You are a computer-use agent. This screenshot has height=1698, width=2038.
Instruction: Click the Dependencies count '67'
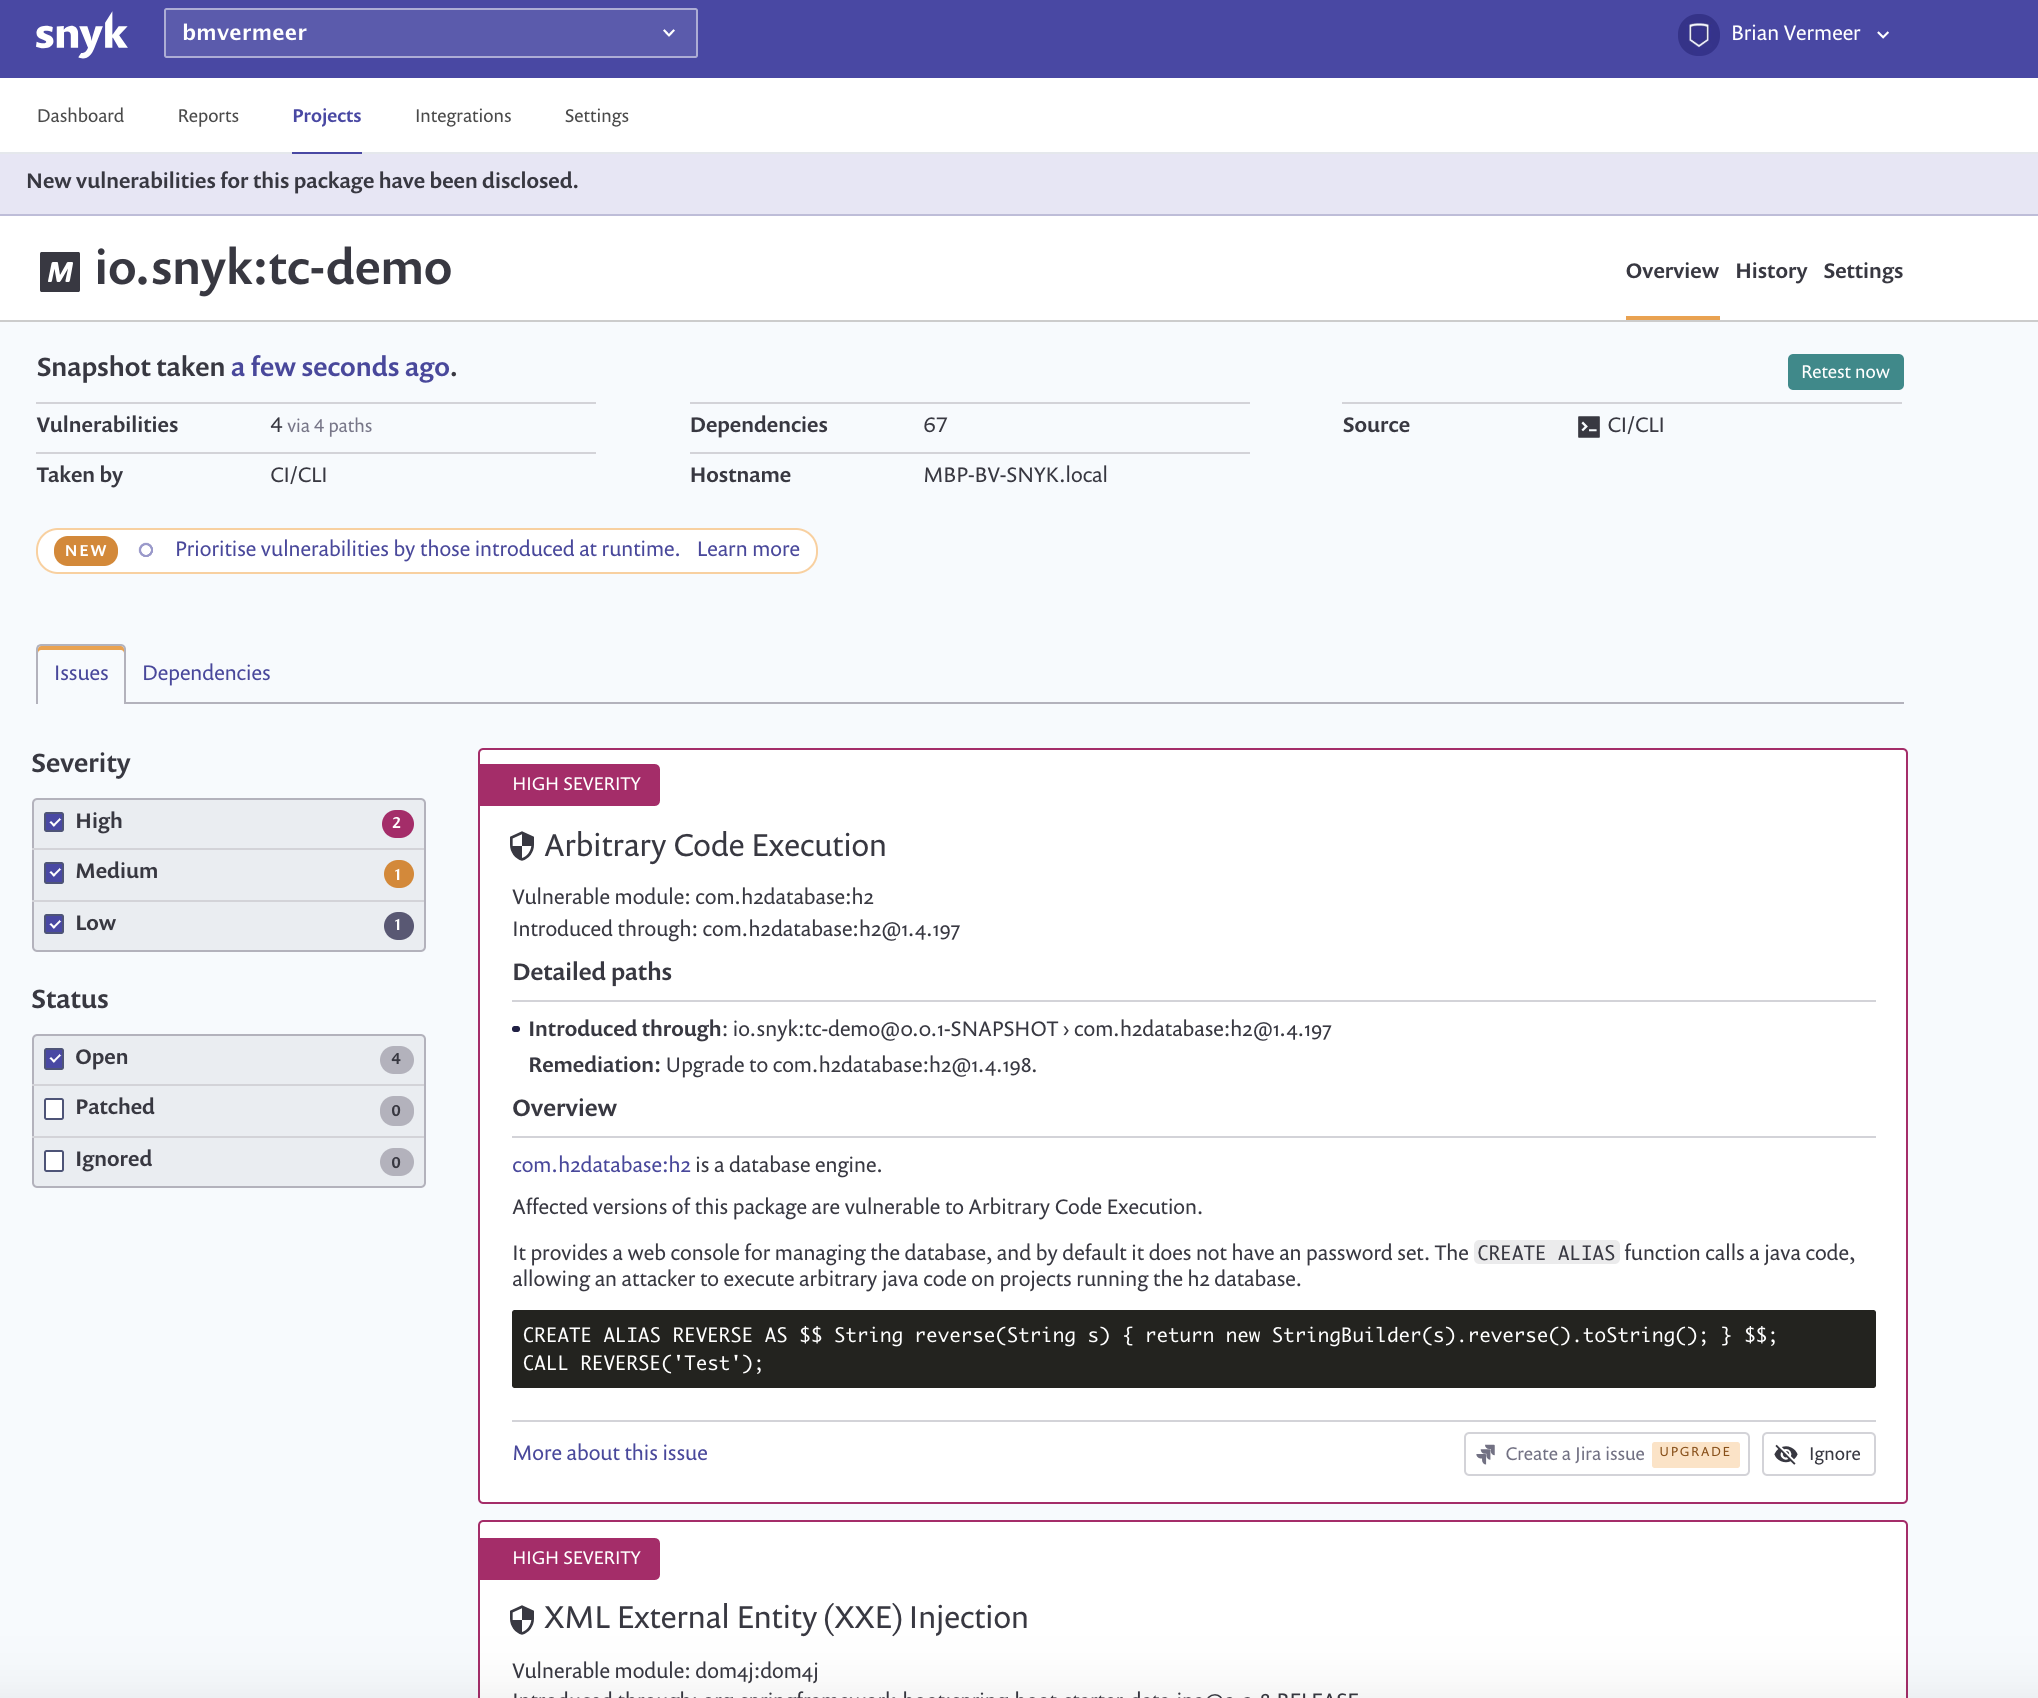point(935,425)
